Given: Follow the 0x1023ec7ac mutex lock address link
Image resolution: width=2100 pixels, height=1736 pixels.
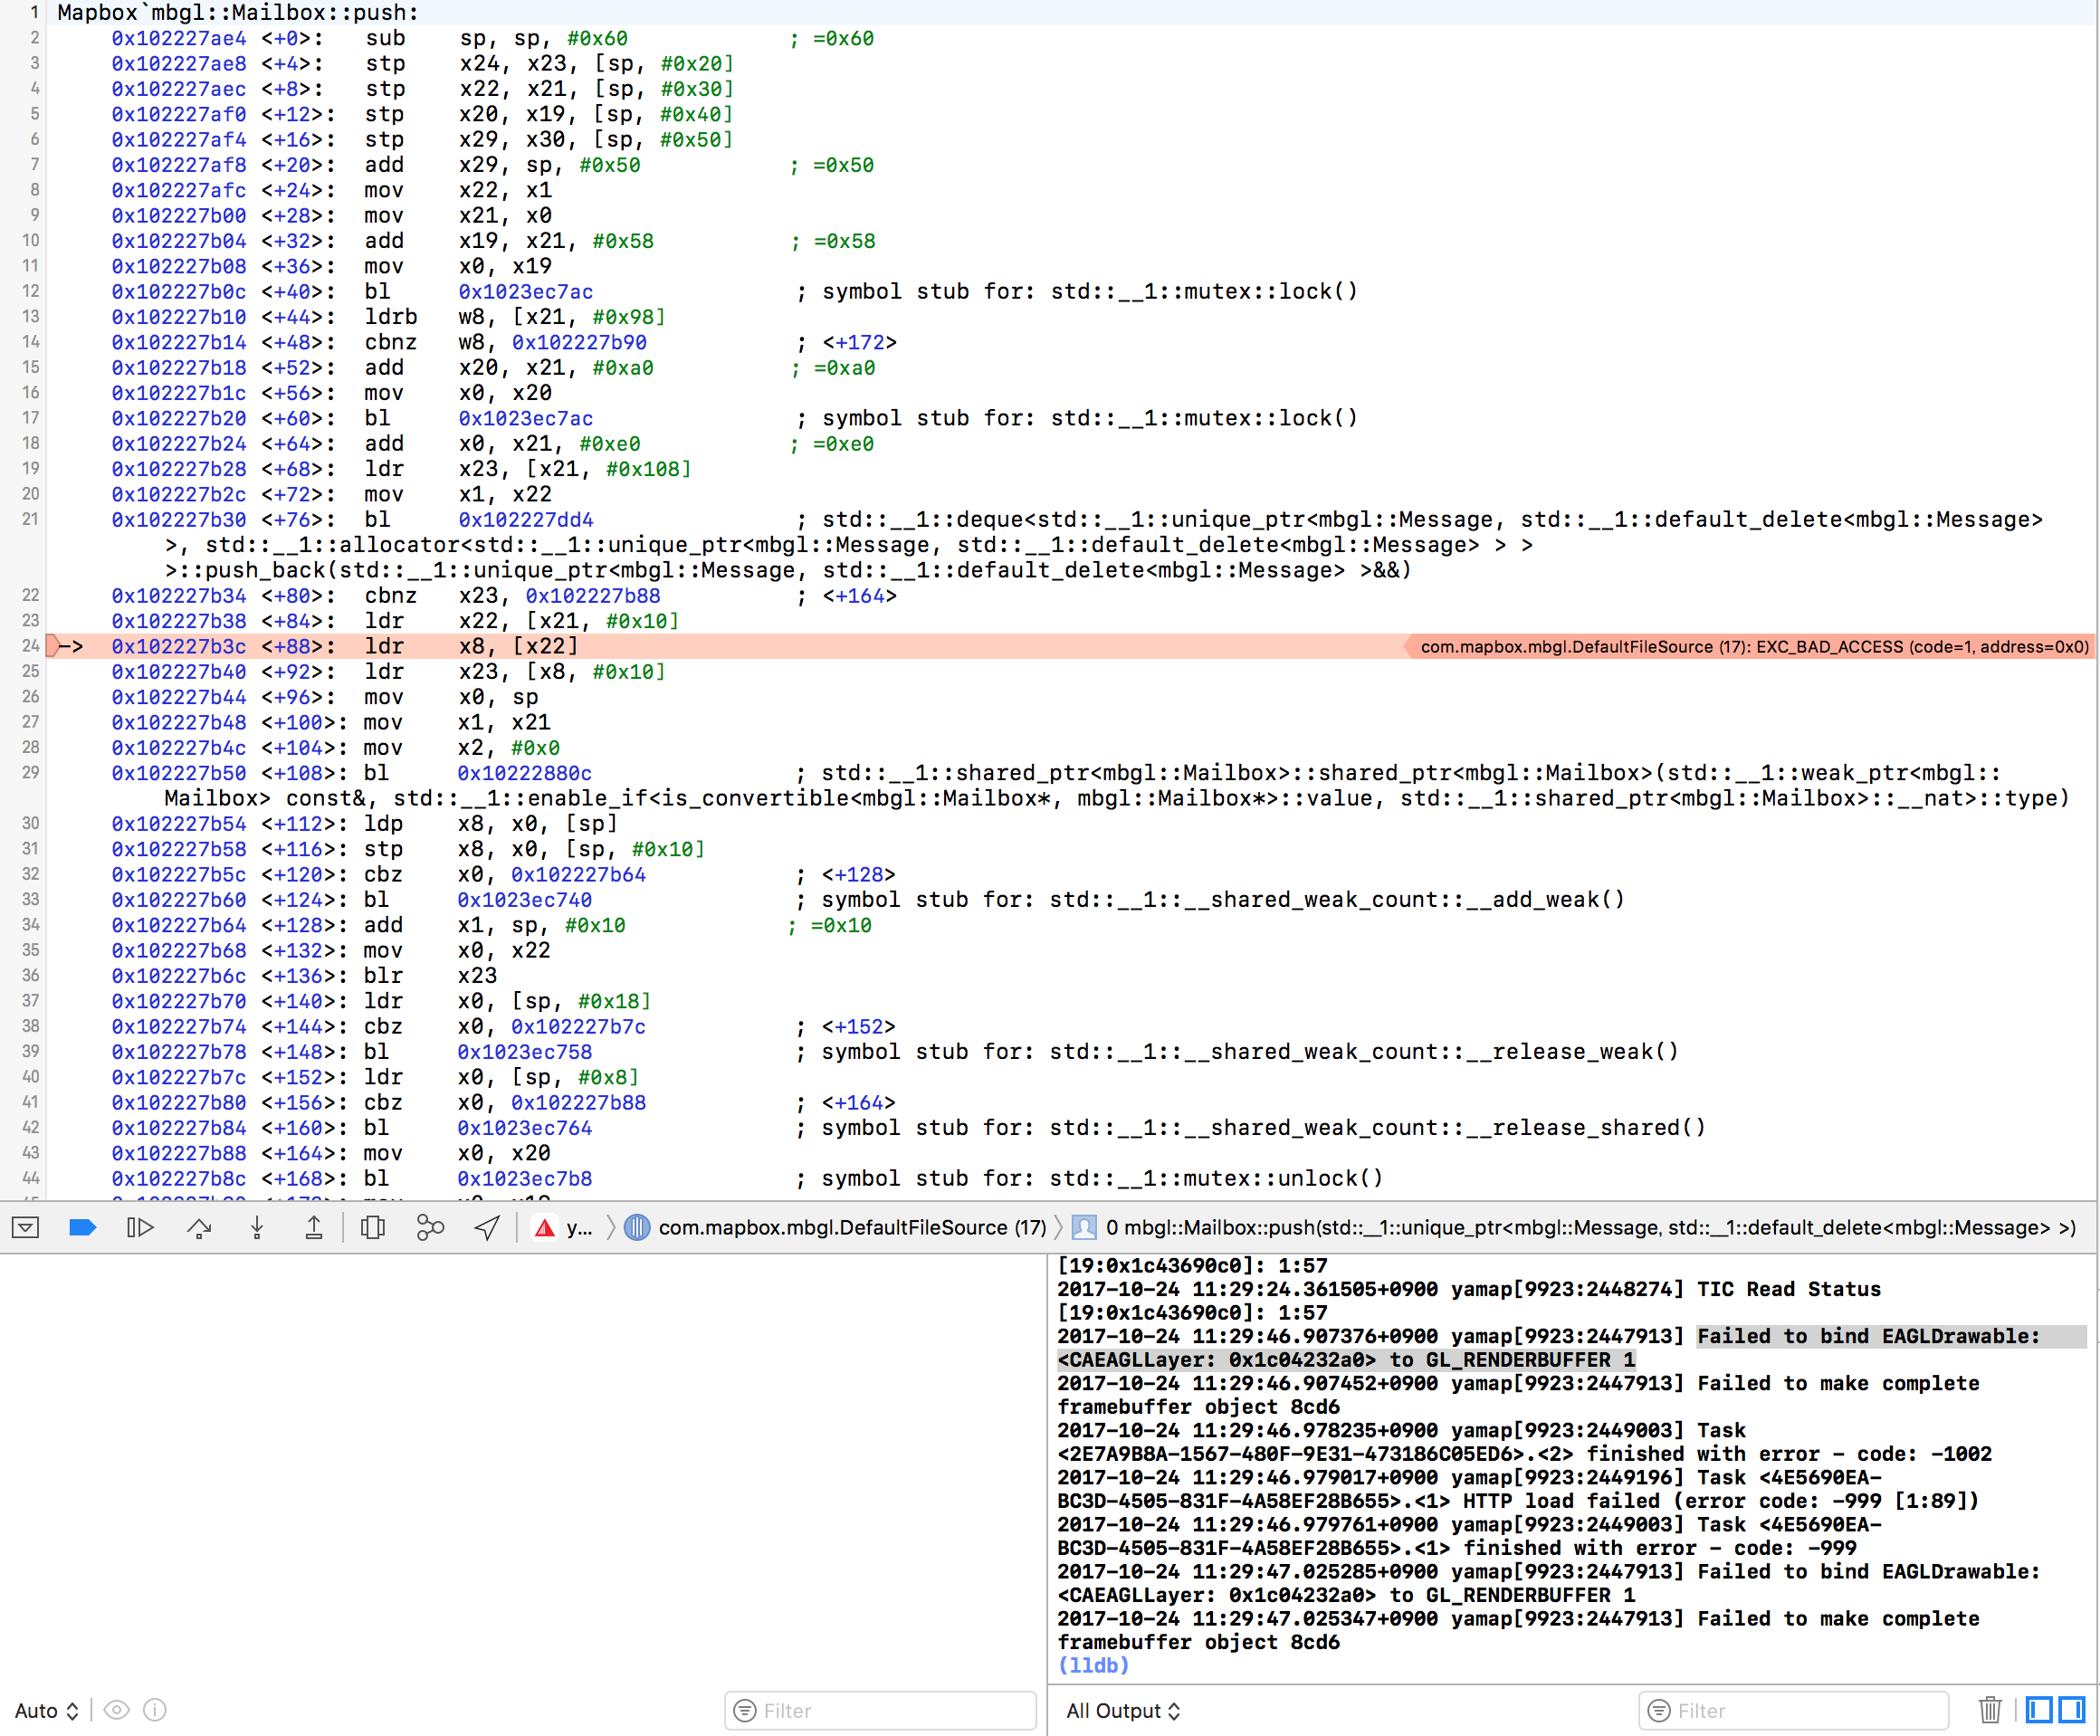Looking at the screenshot, I should (x=525, y=292).
